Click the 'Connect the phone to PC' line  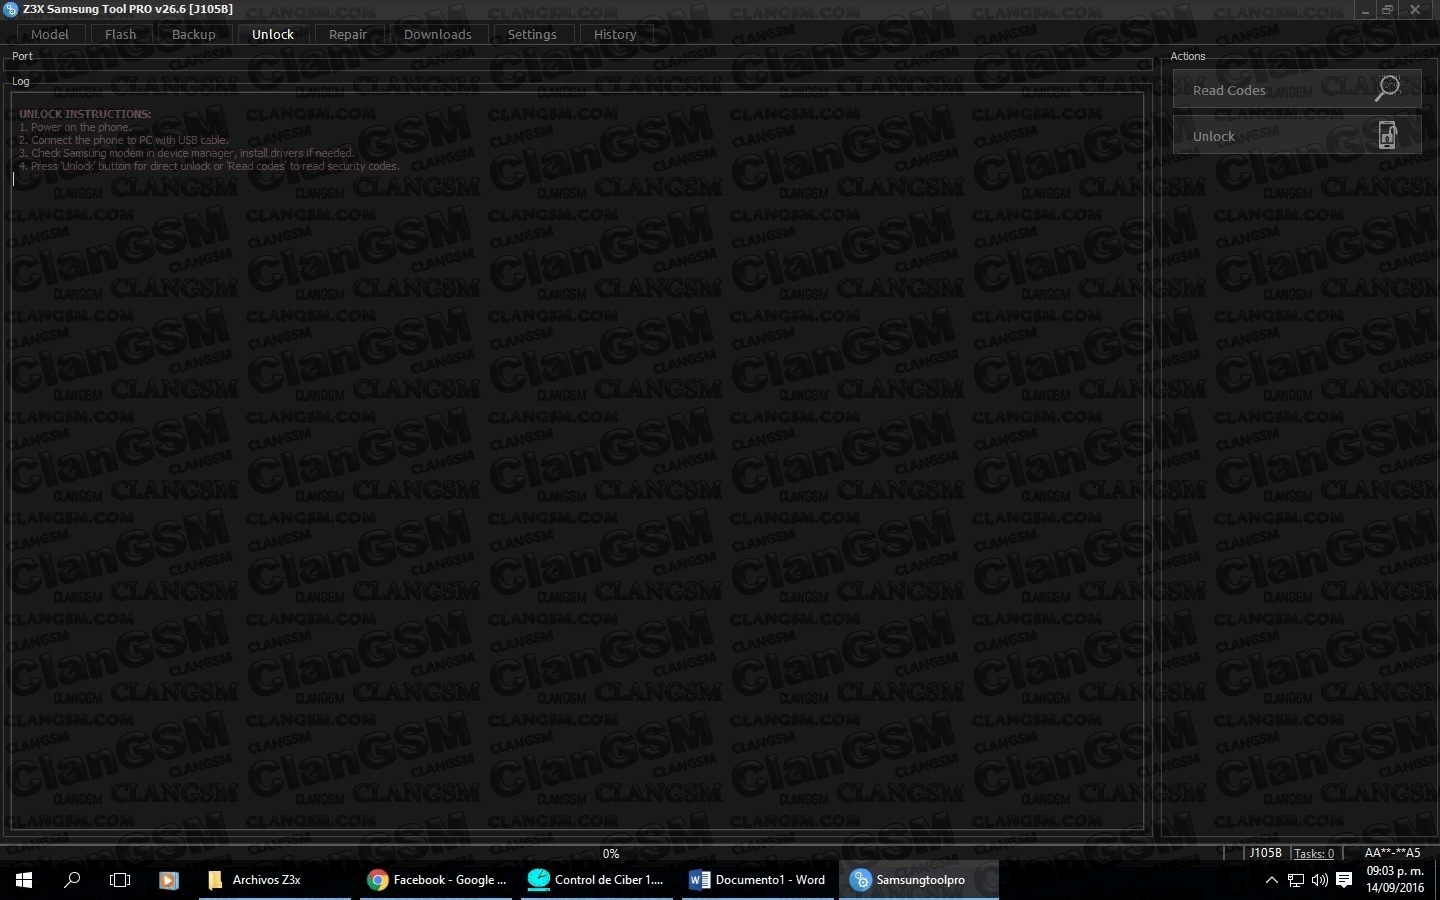coord(124,140)
